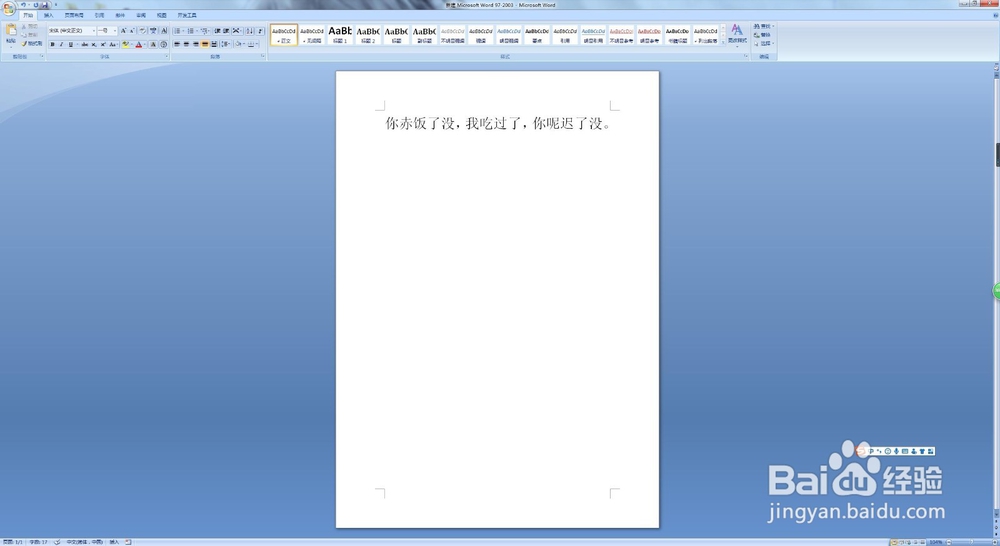Open the Change Case (Aa) dropdown
This screenshot has width=1000, height=546.
(113, 45)
